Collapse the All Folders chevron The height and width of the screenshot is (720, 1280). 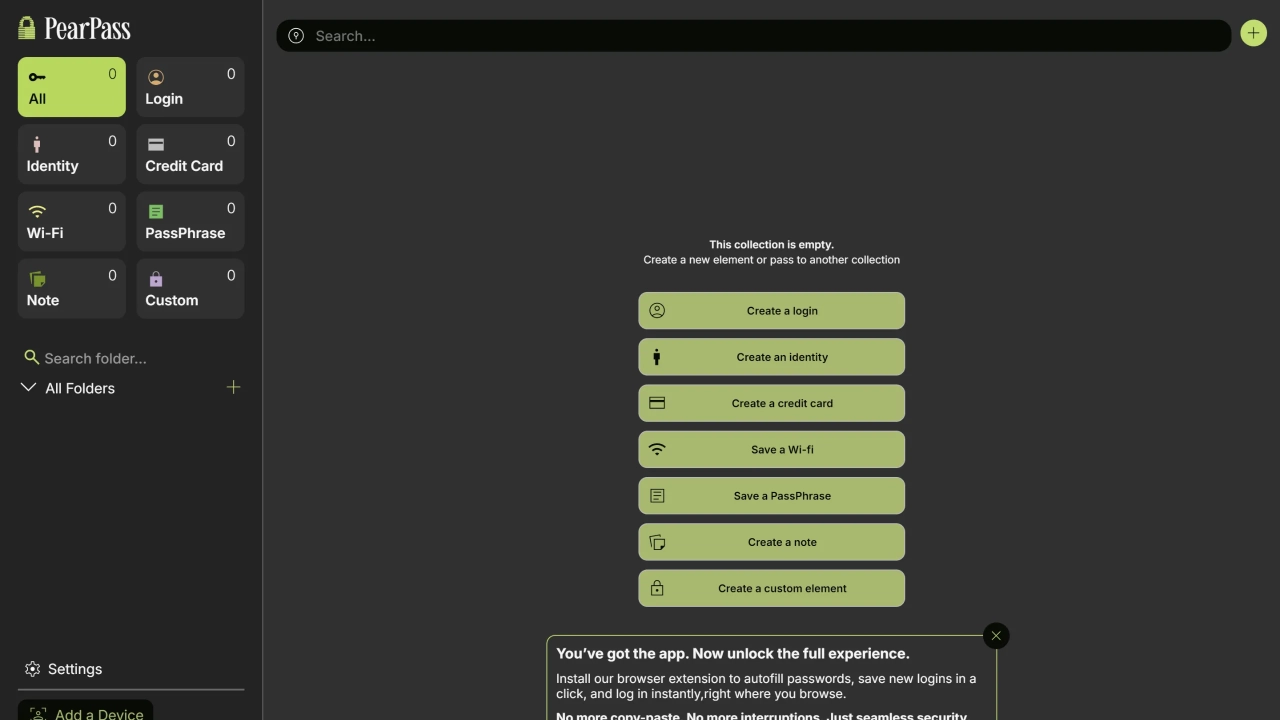coord(28,387)
